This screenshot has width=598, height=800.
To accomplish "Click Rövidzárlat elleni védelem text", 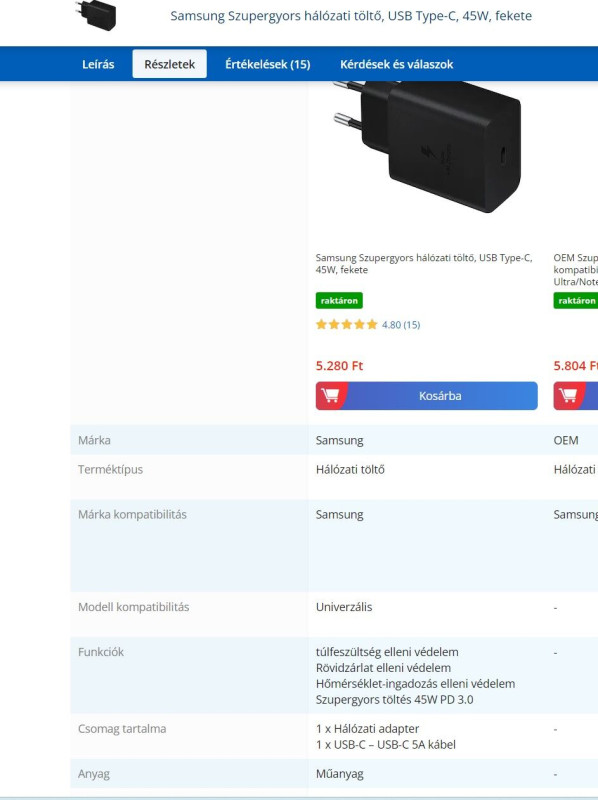I will 383,668.
